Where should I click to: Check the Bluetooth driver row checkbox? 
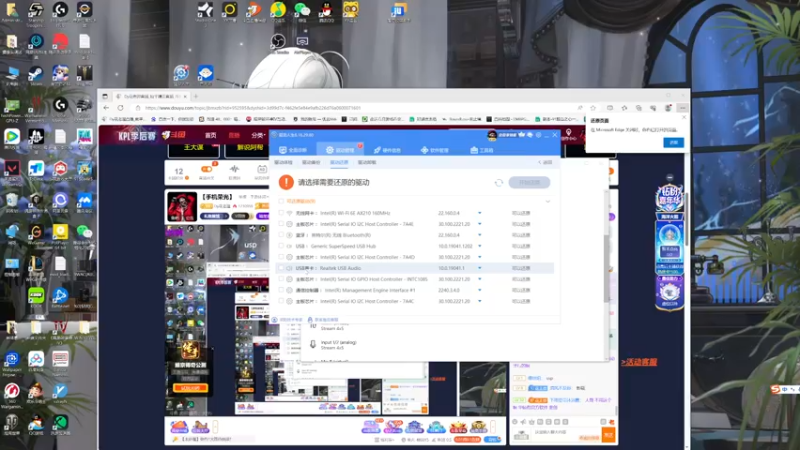click(x=281, y=235)
